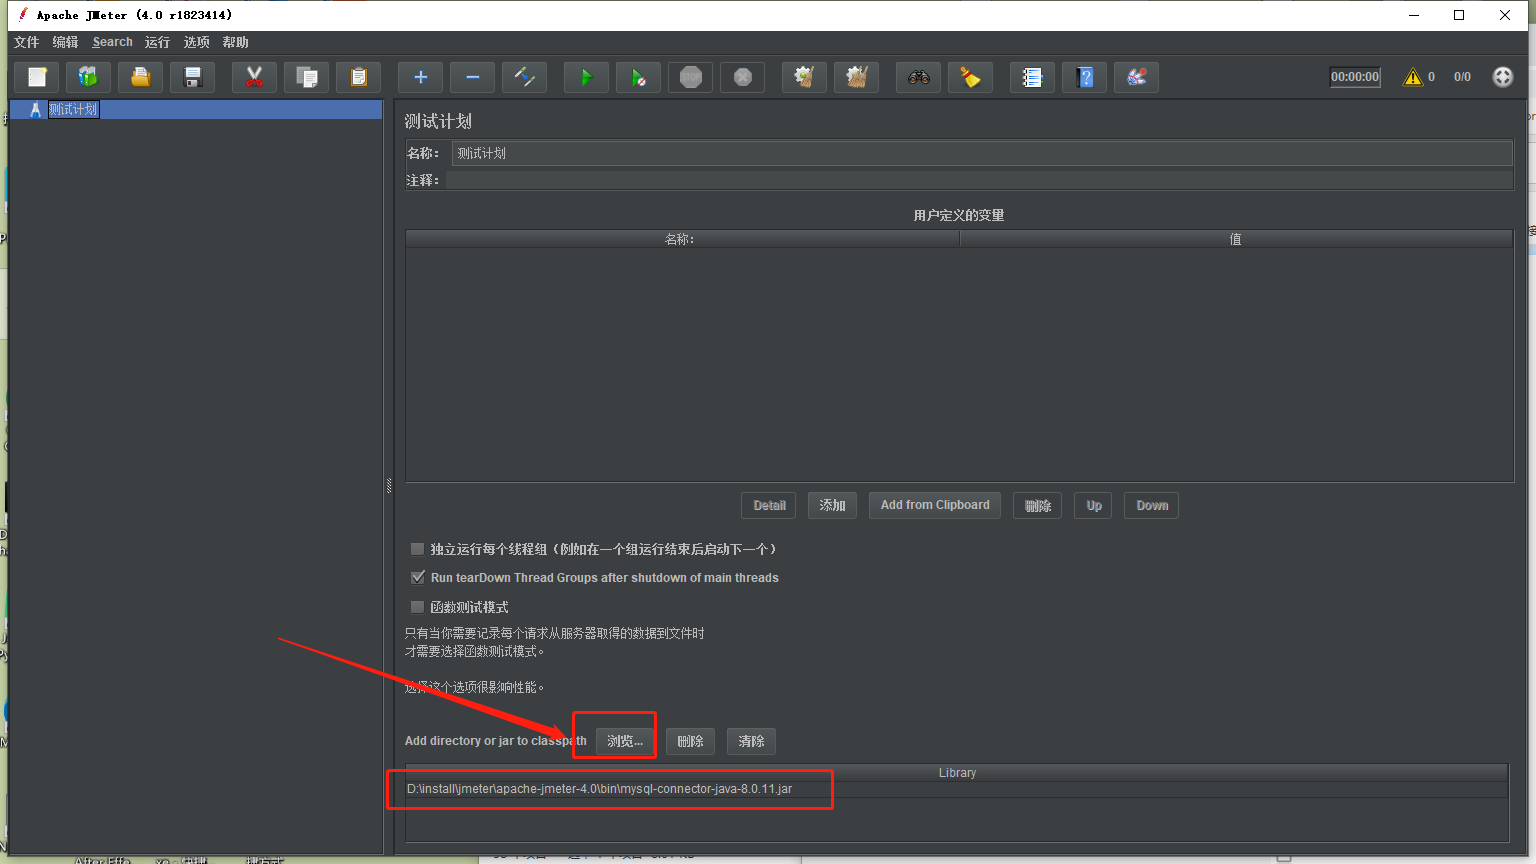Click the 00:00:00 elapsed time display
Viewport: 1536px width, 864px height.
click(1355, 77)
